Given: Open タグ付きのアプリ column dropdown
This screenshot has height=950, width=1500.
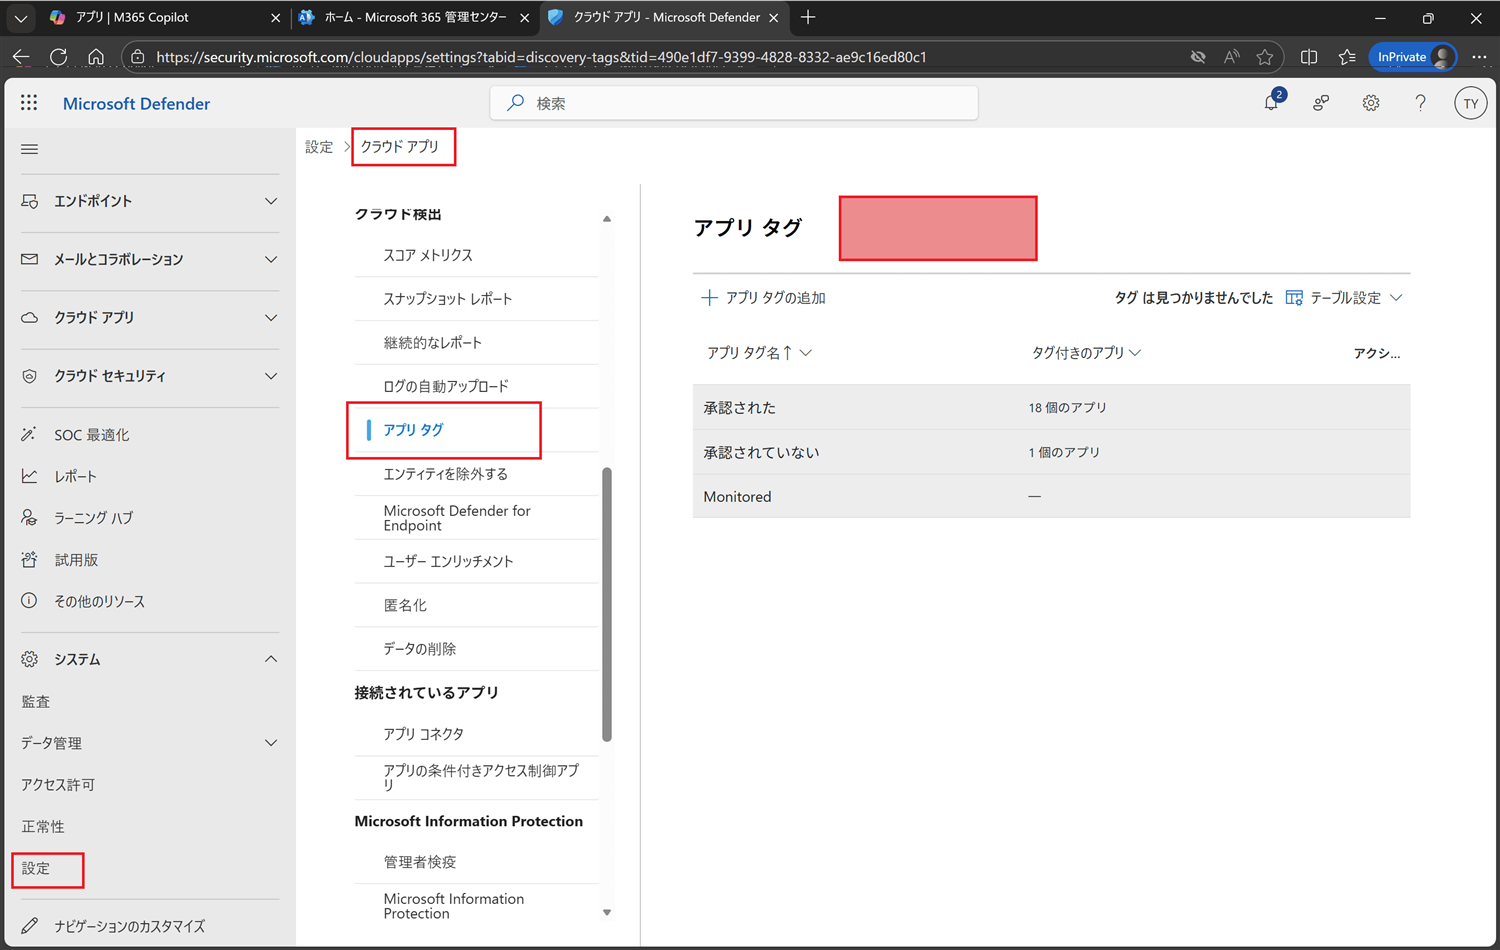Looking at the screenshot, I should [1086, 353].
